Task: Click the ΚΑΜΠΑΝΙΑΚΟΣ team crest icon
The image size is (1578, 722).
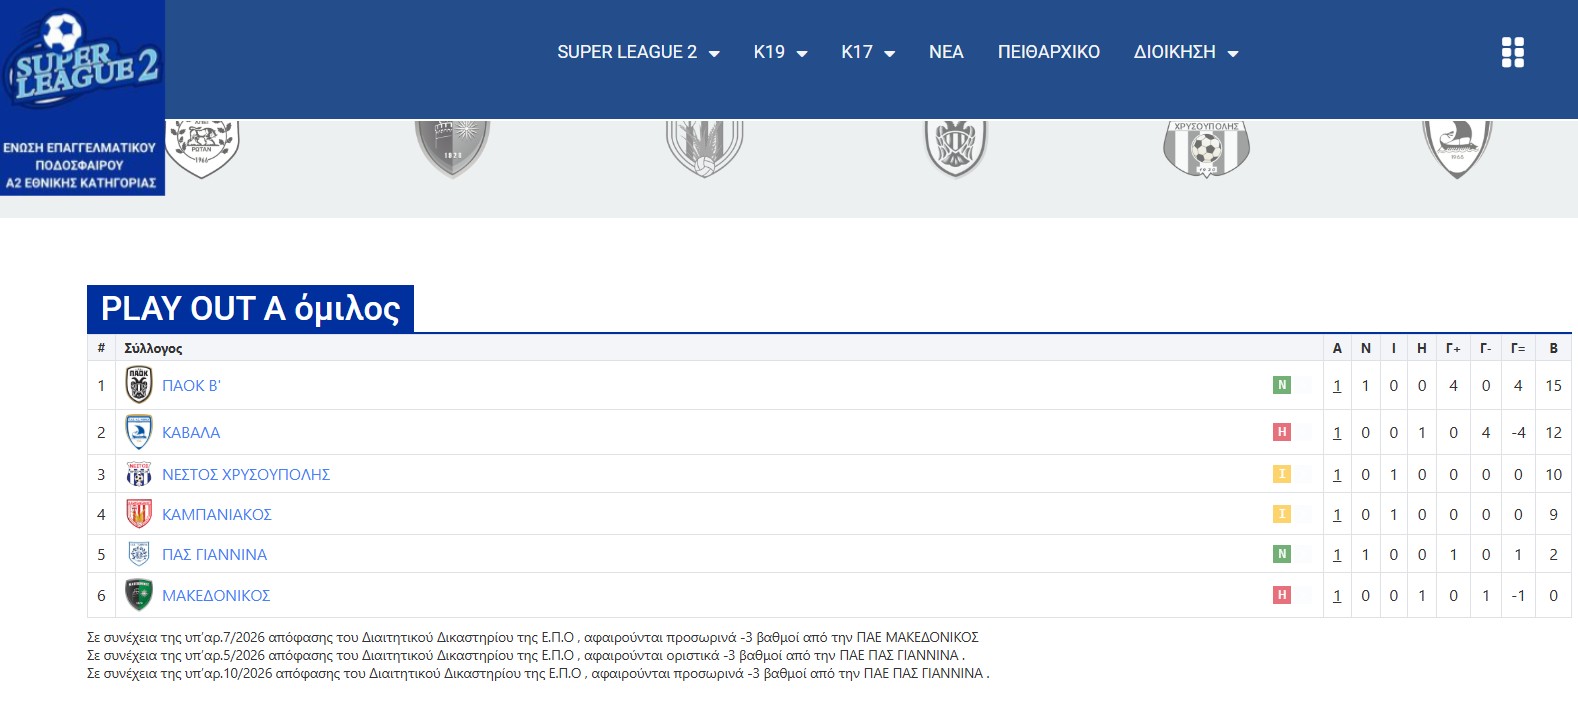Action: pyautogui.click(x=139, y=514)
